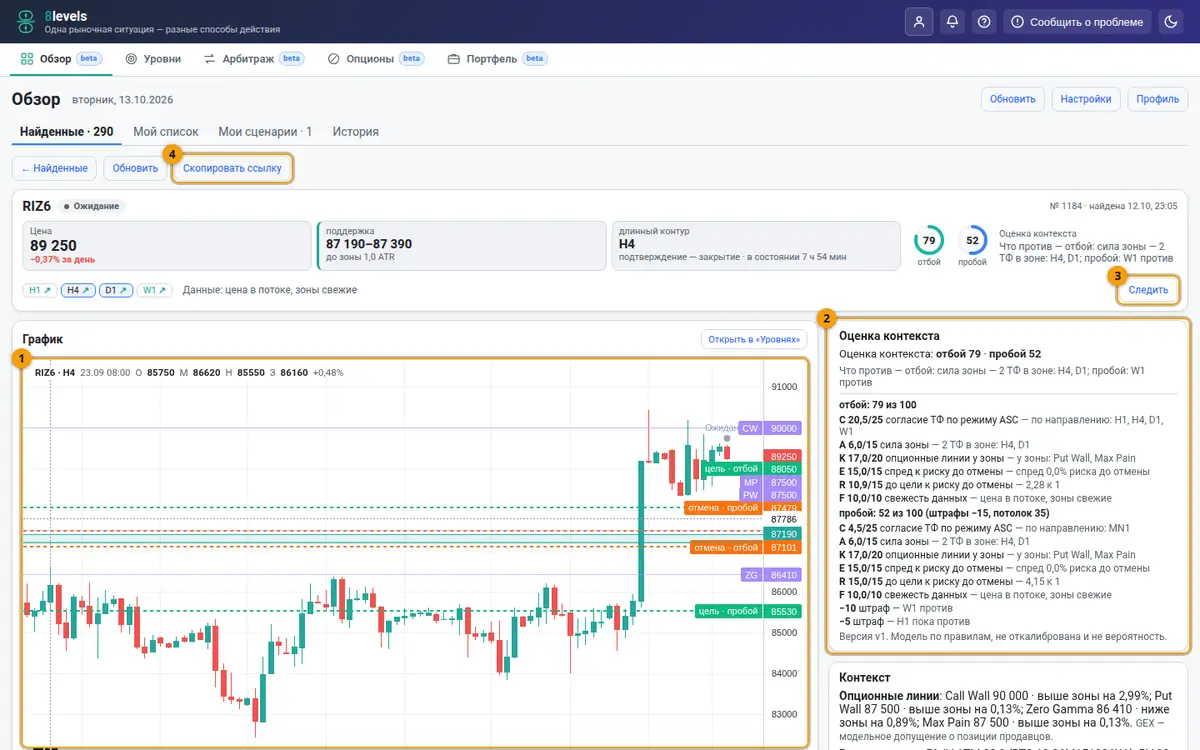This screenshot has height=750, width=1200.
Task: Open the help question-mark icon
Action: (x=985, y=22)
